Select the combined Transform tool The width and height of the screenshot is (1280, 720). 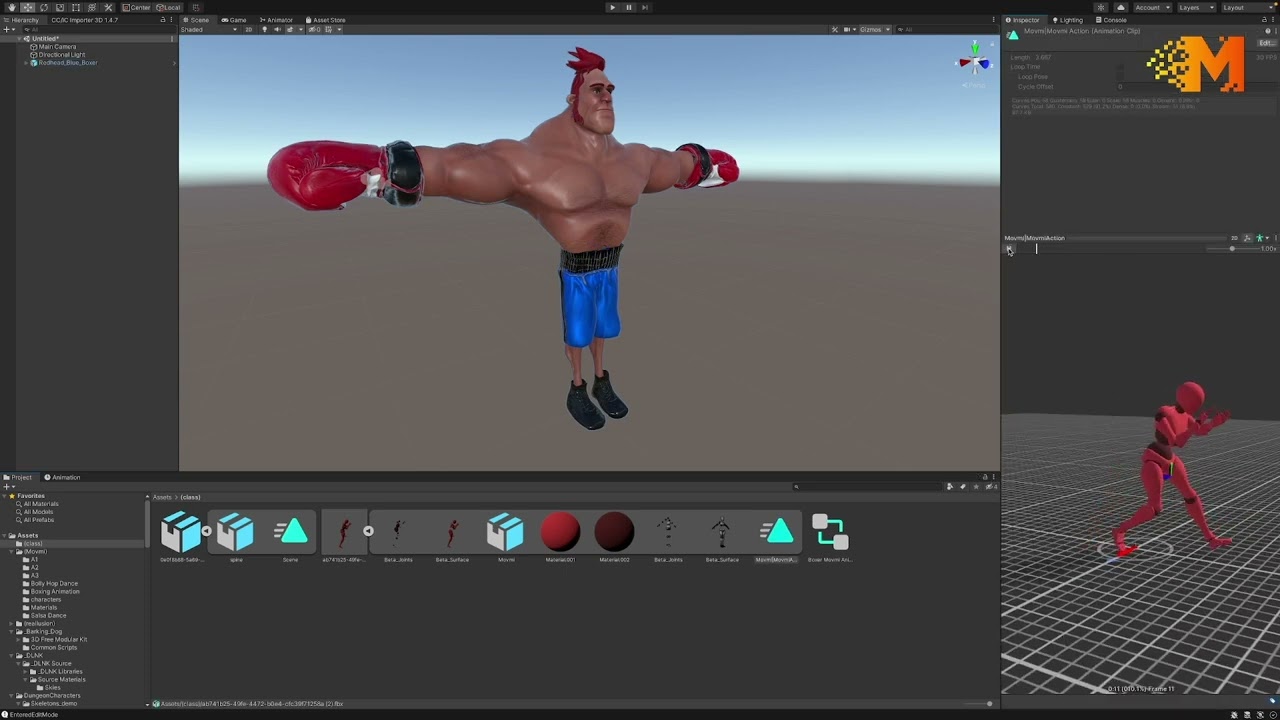[92, 7]
